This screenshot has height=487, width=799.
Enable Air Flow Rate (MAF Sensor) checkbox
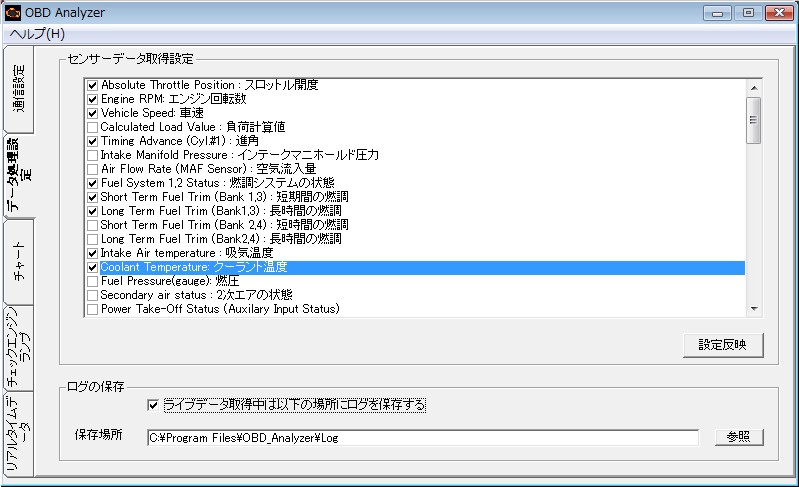[92, 169]
